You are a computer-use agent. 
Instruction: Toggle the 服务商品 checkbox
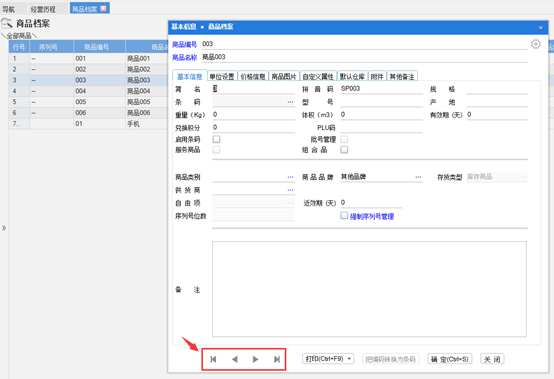point(216,150)
